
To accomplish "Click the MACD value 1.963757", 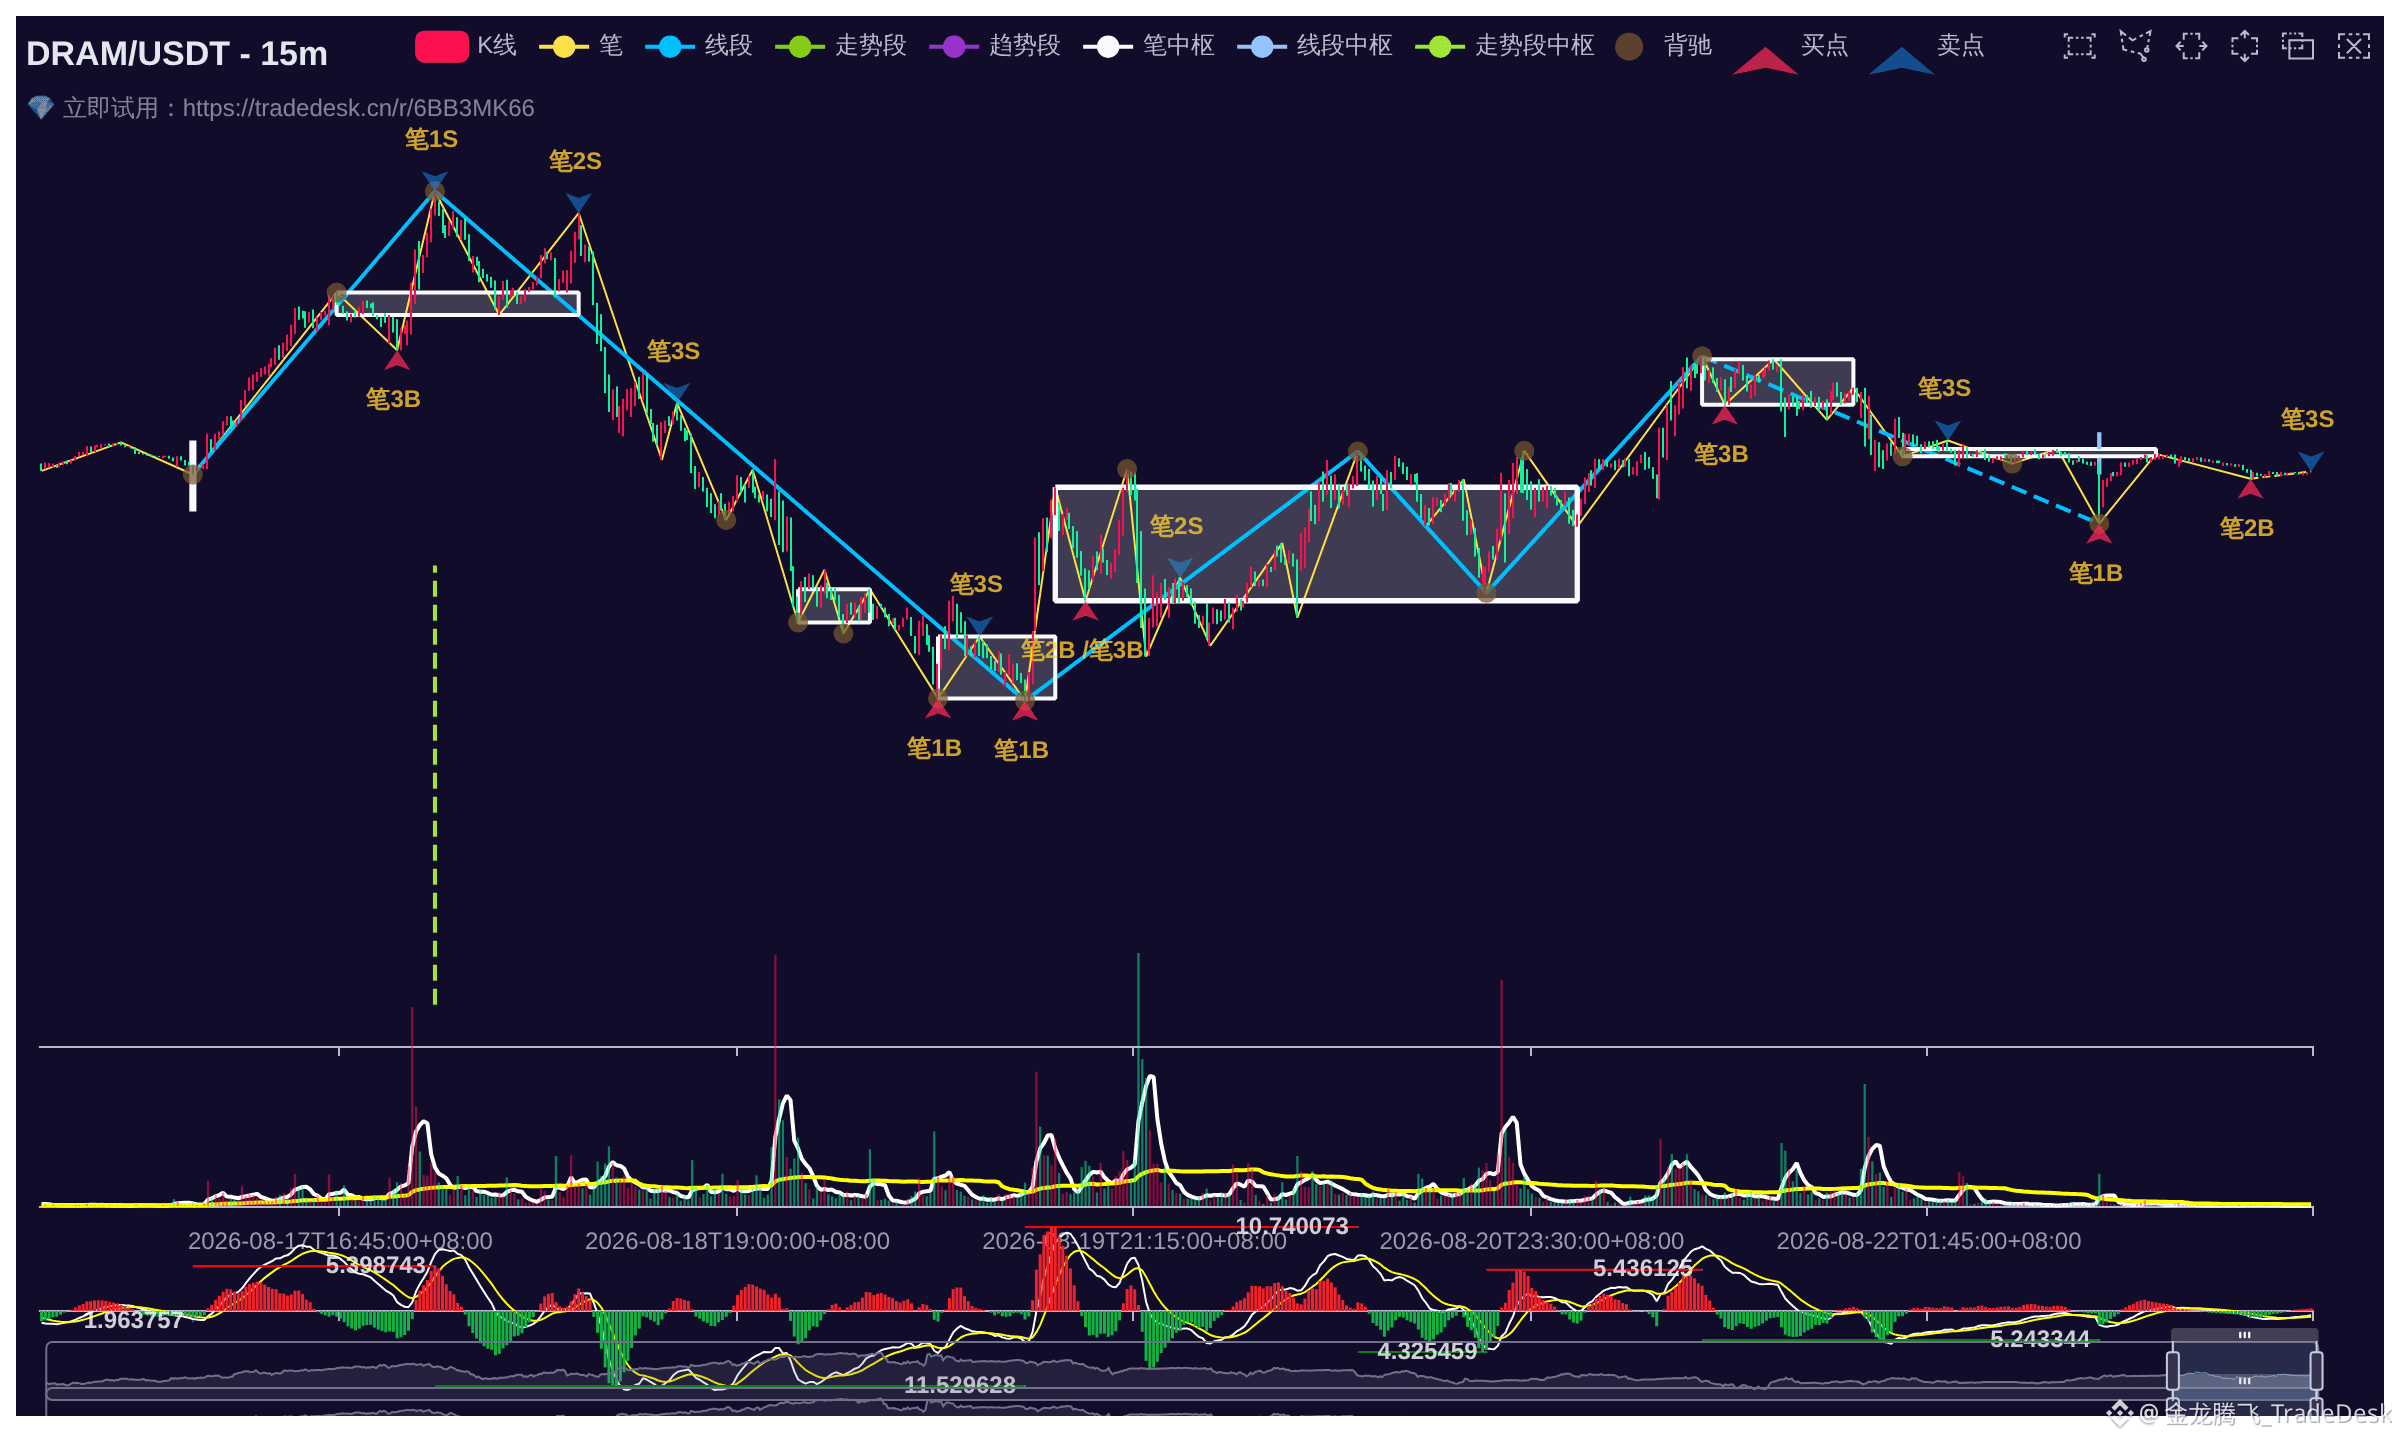I will tap(133, 1320).
